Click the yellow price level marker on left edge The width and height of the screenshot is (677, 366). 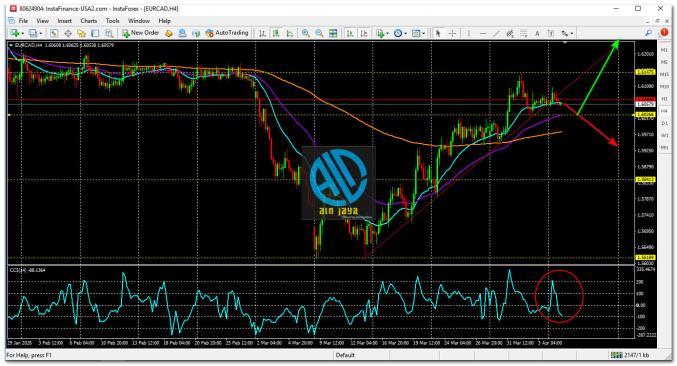[x=8, y=115]
